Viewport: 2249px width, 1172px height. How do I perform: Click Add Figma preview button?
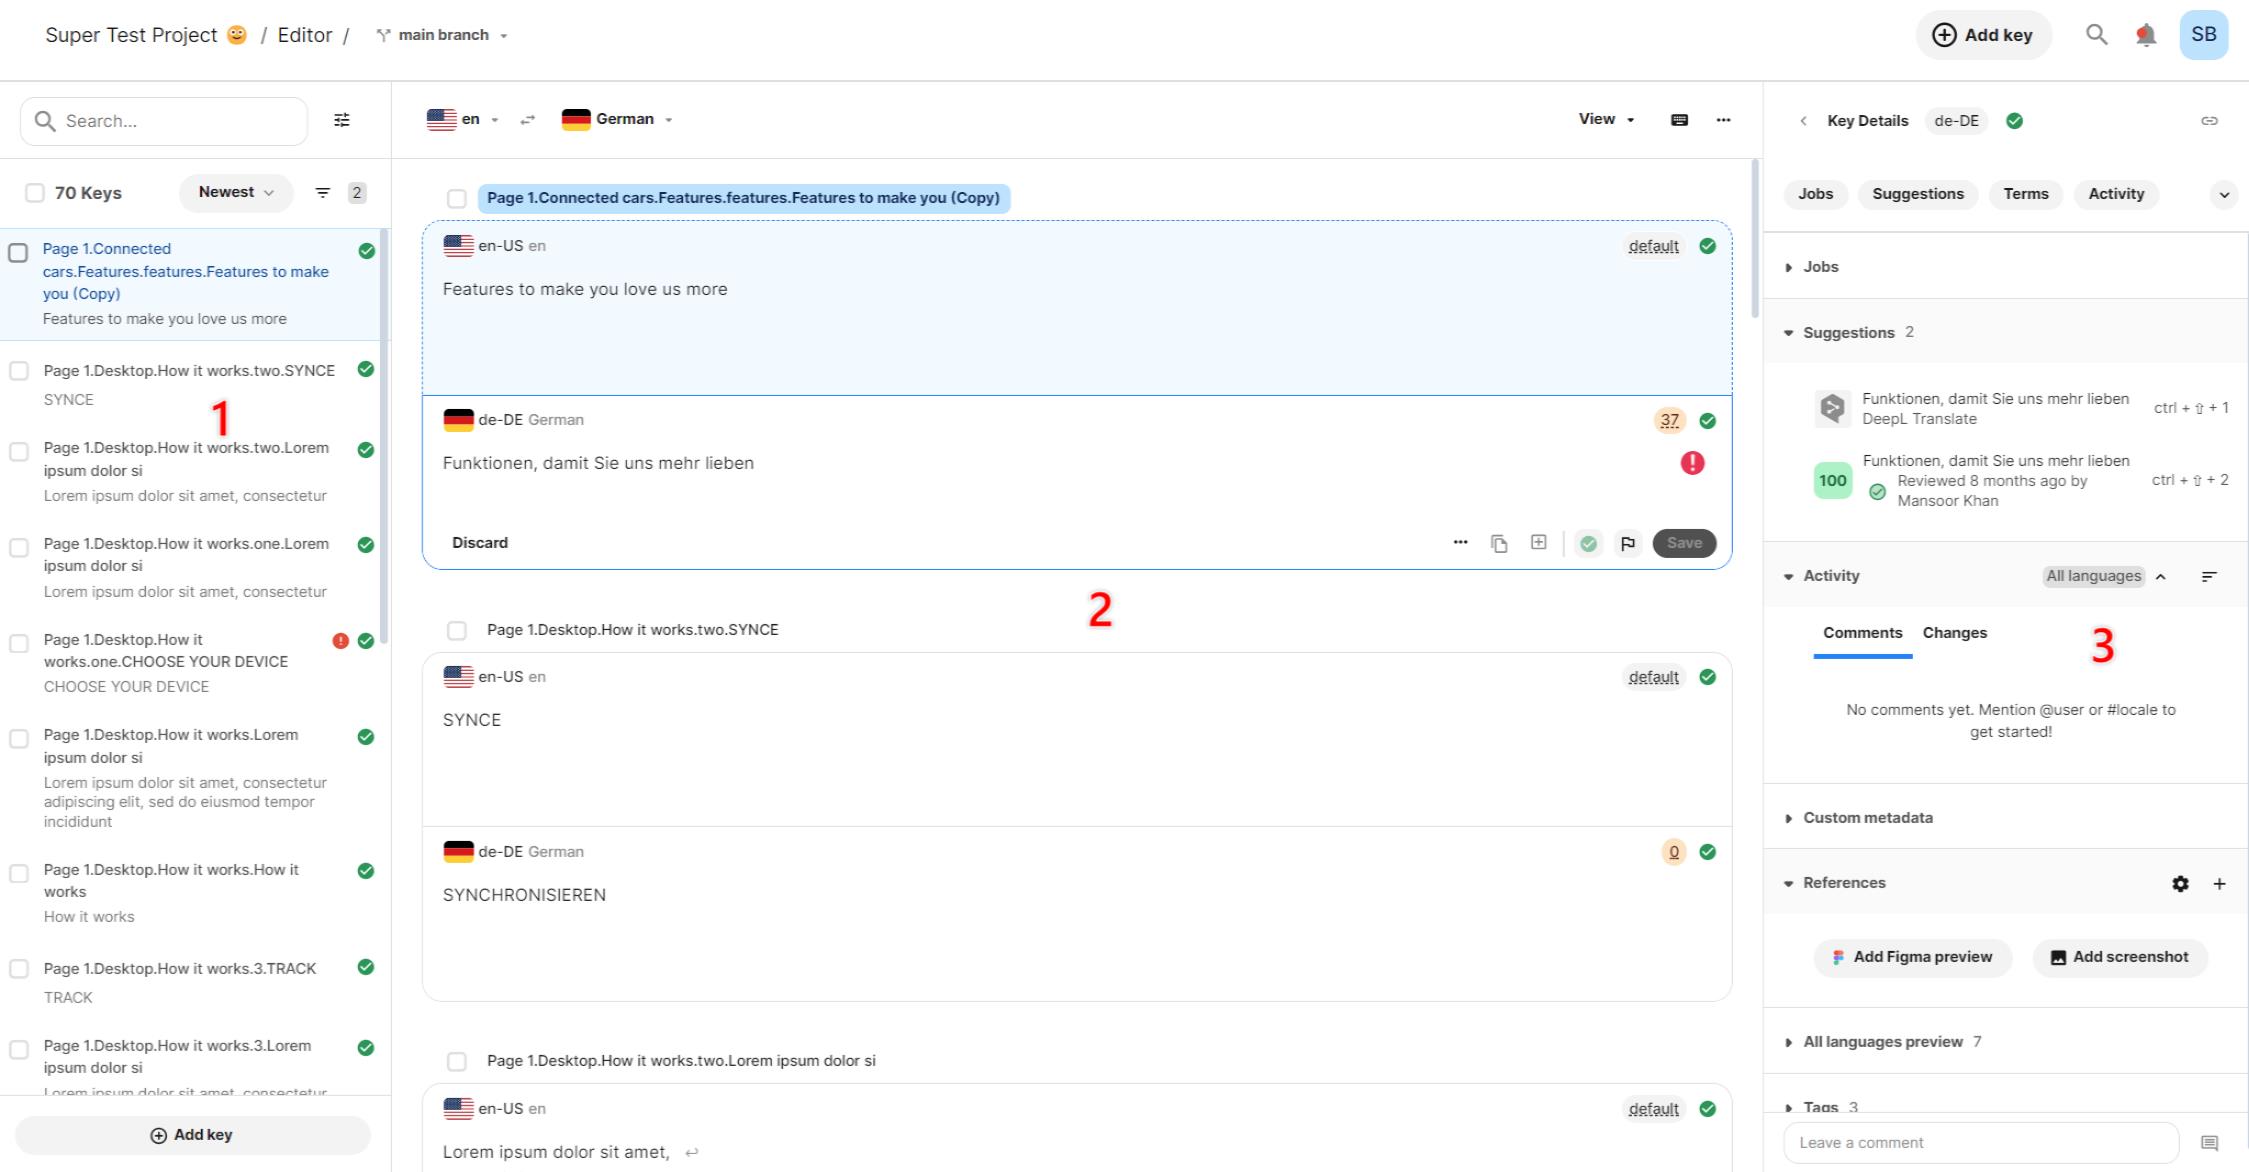click(x=1911, y=957)
